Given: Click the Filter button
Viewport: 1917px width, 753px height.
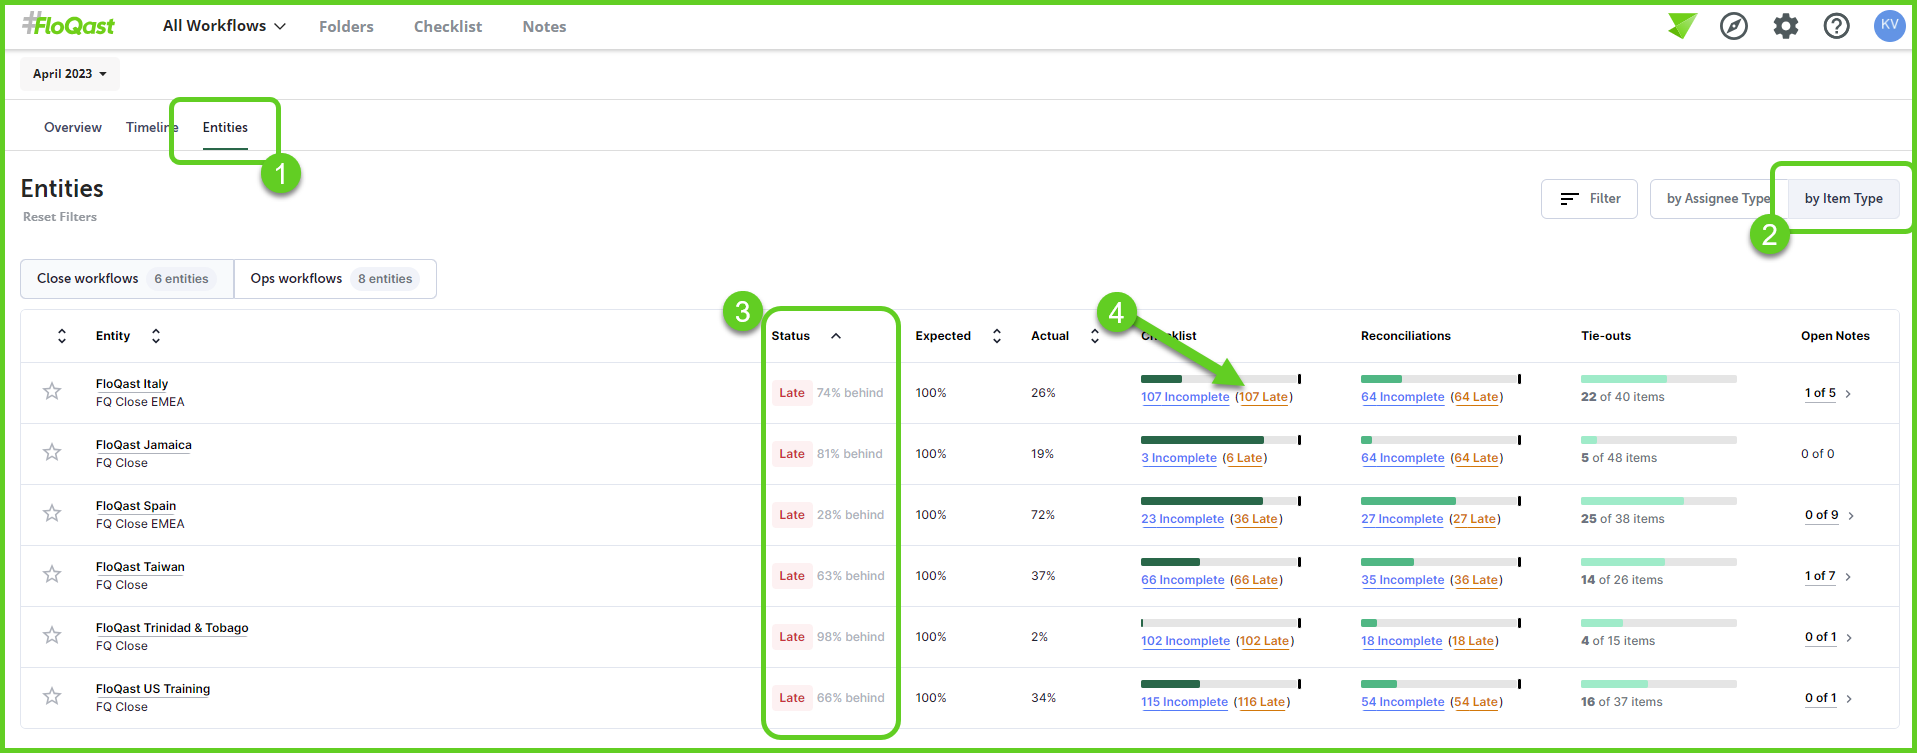Looking at the screenshot, I should 1588,199.
